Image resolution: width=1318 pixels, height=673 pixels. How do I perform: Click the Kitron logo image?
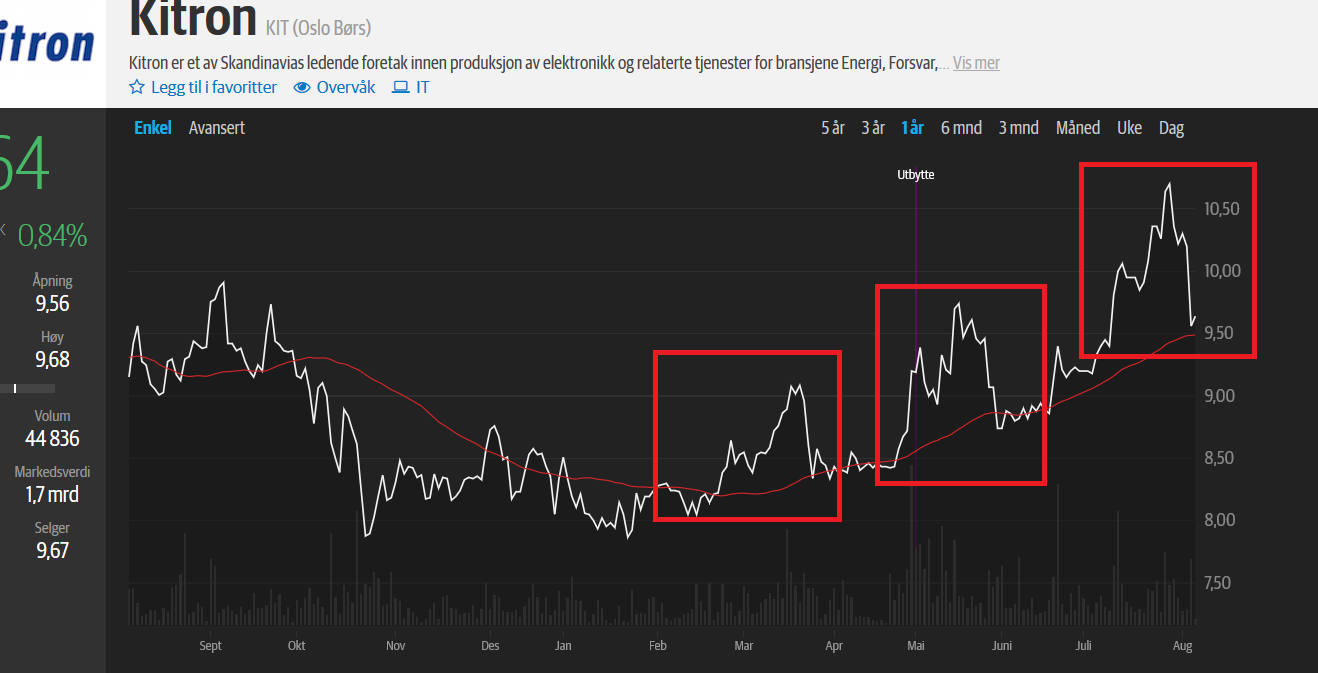pos(47,43)
